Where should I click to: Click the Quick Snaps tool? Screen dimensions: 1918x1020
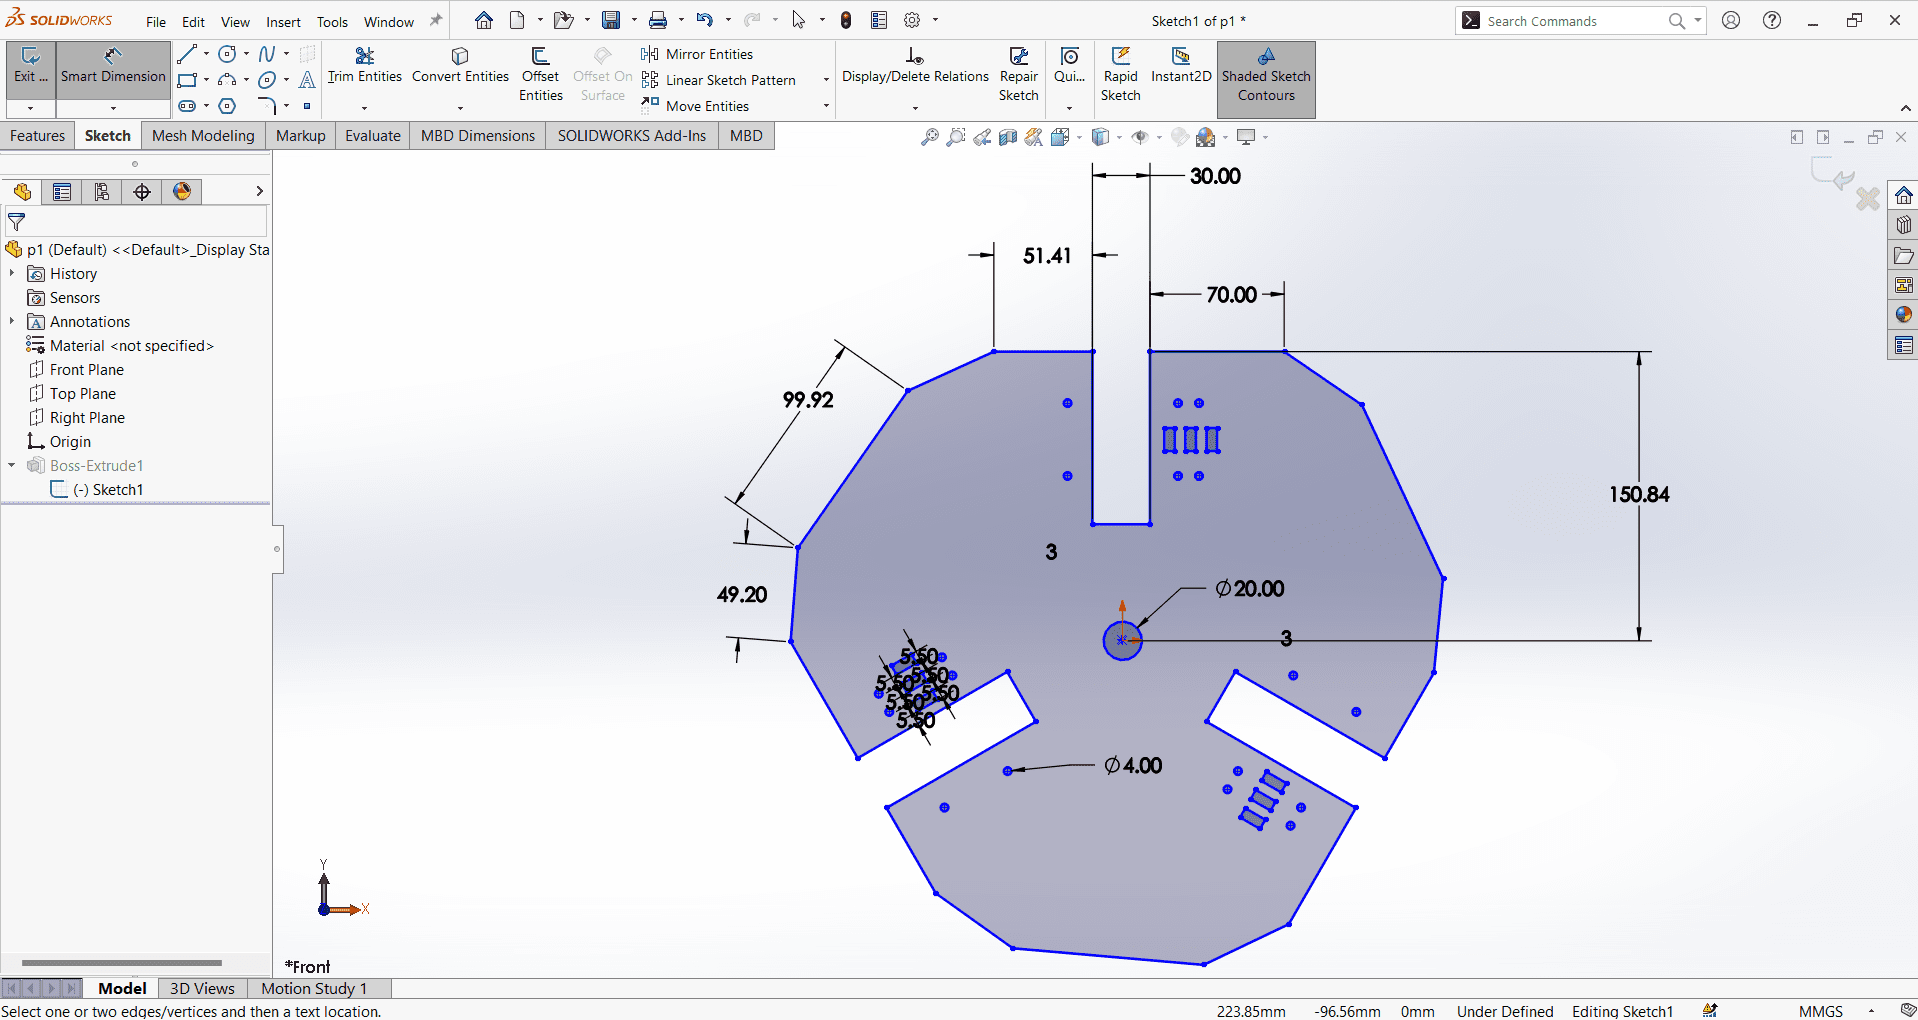click(x=1069, y=66)
